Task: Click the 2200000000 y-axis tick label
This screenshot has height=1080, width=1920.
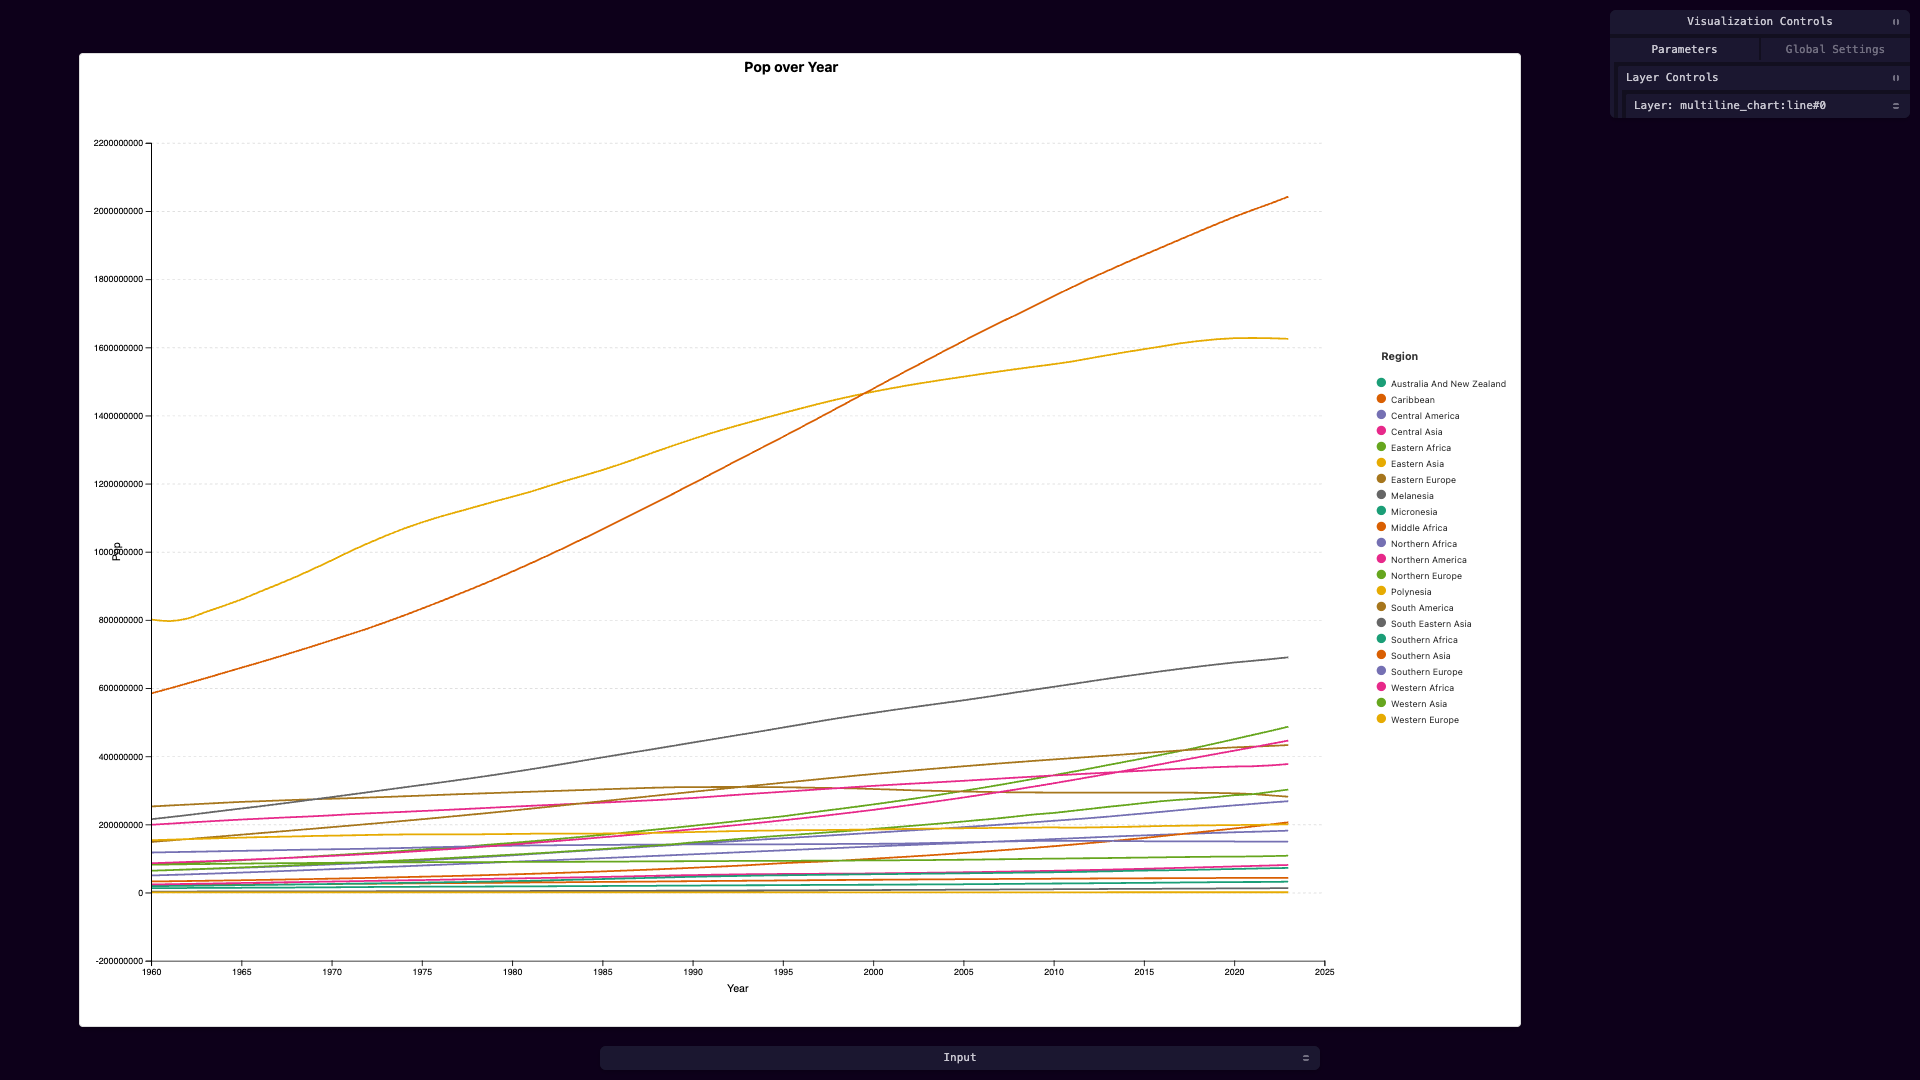Action: coord(118,143)
